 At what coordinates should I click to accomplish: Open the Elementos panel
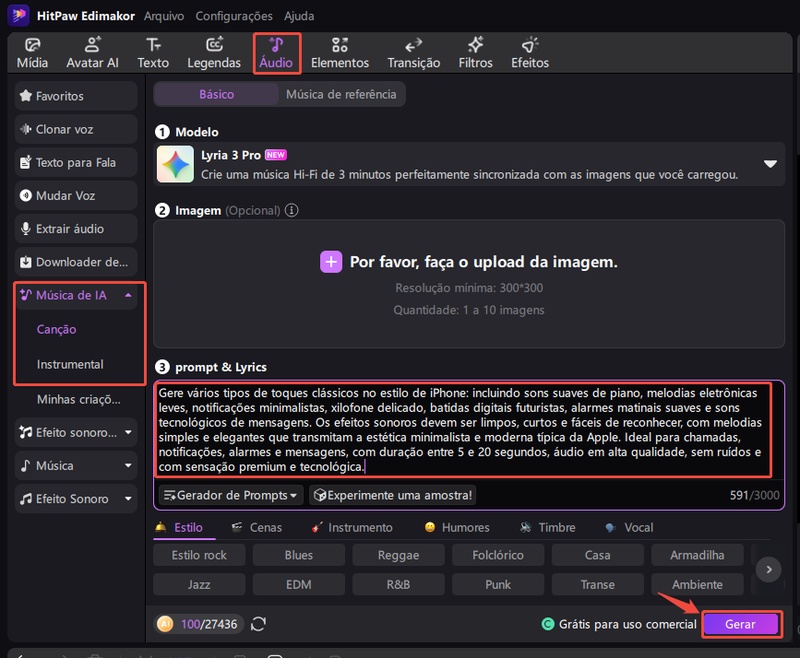340,53
